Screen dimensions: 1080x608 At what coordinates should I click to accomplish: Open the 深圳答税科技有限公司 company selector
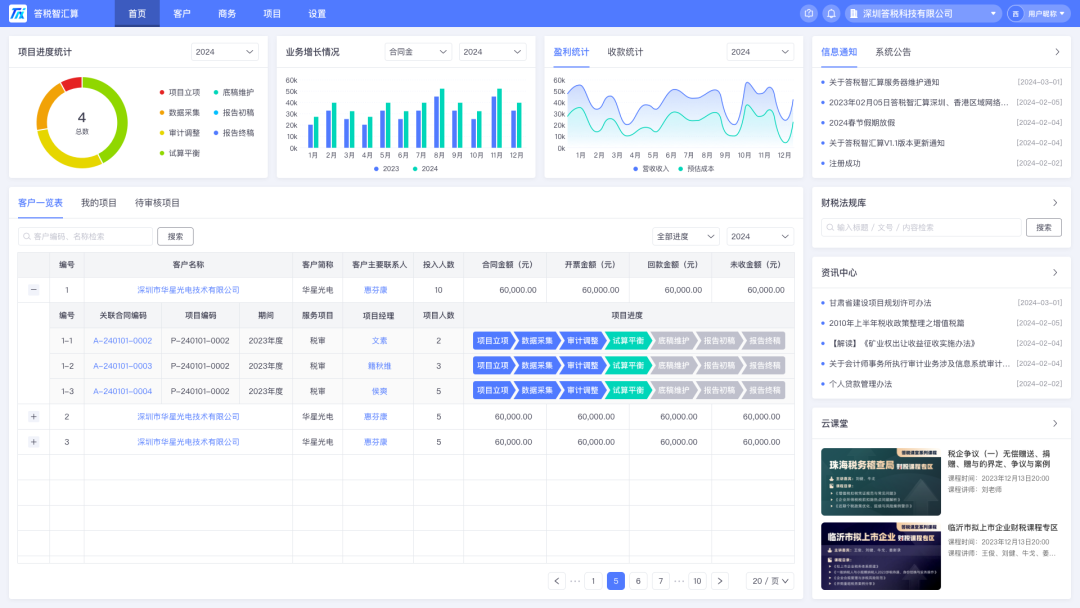click(x=923, y=13)
